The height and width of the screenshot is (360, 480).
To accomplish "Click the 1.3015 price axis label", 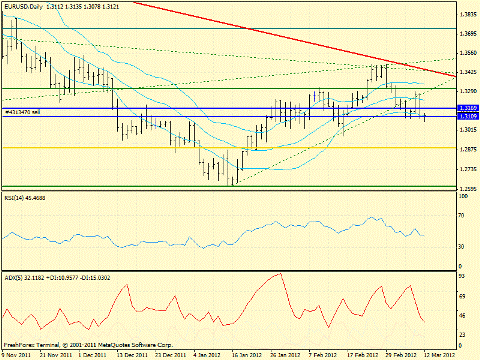I will (468, 130).
